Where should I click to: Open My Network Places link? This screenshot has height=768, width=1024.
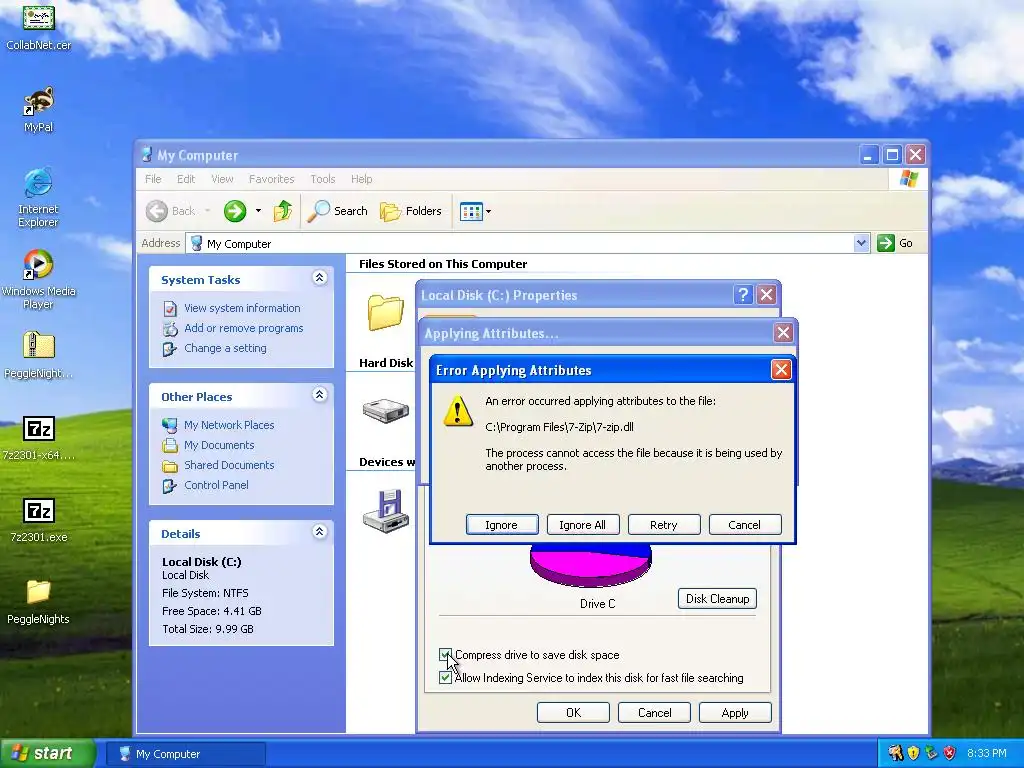click(x=229, y=425)
